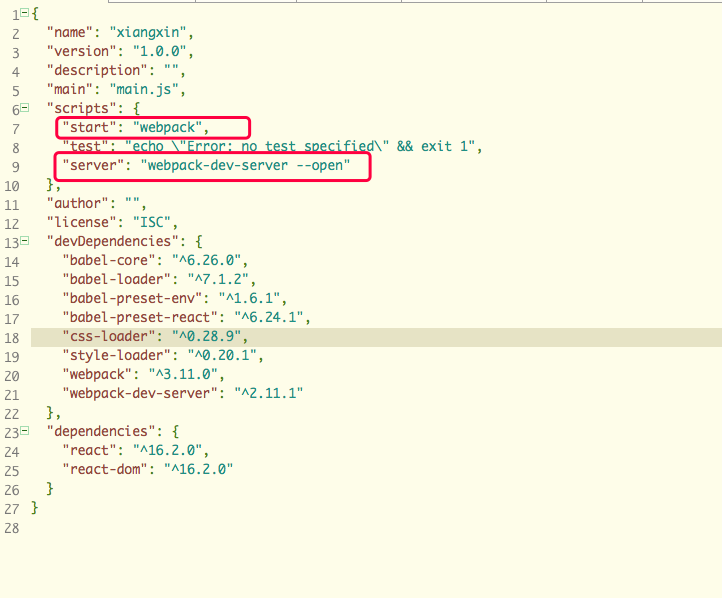Click line number 28 in the gutter

tap(12, 528)
